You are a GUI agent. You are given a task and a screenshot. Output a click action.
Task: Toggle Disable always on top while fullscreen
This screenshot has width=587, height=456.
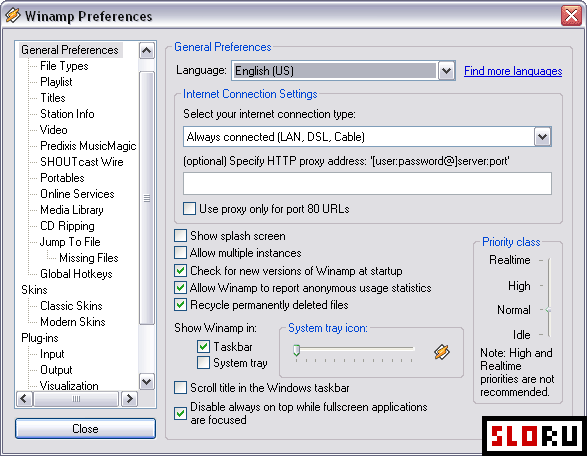pyautogui.click(x=180, y=413)
